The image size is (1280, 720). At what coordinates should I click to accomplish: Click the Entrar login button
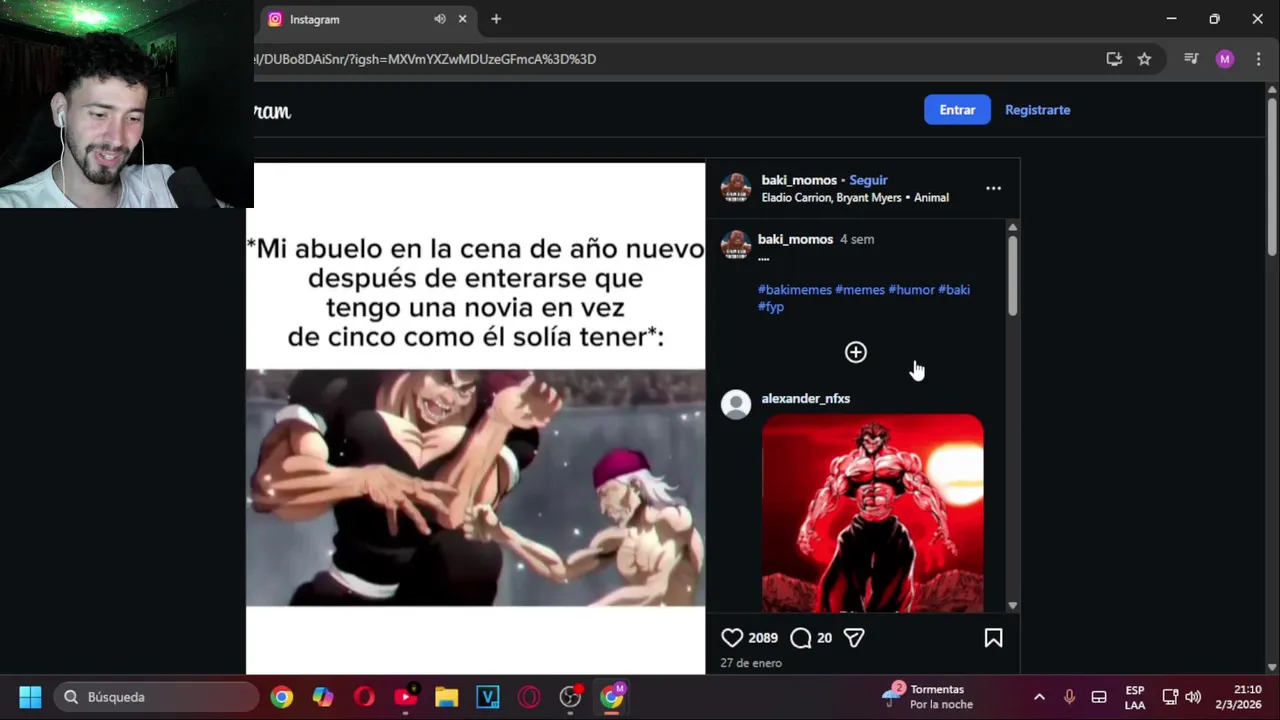[957, 110]
